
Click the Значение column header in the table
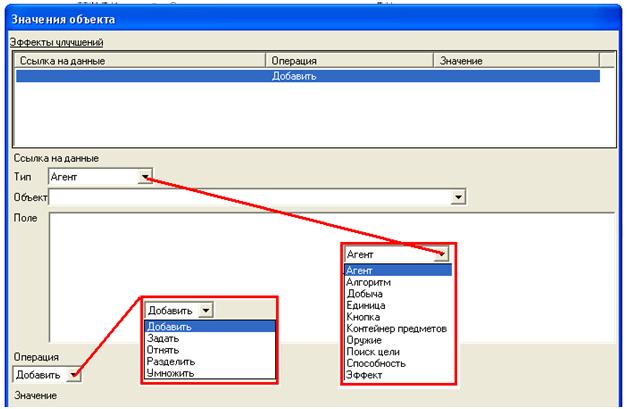click(517, 61)
